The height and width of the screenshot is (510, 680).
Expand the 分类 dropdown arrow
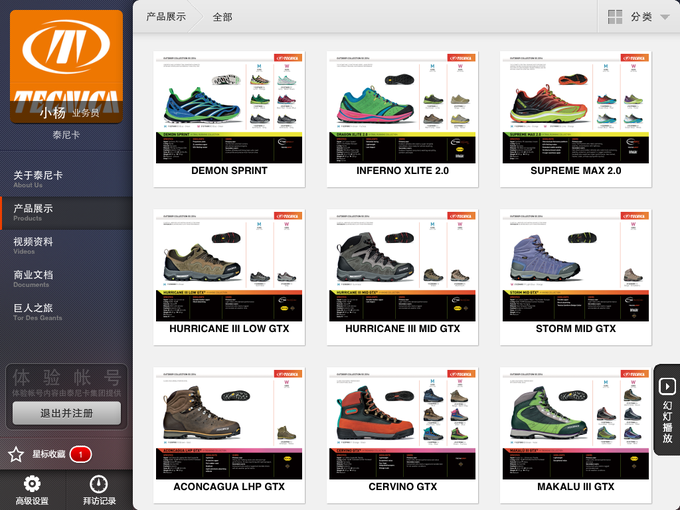coord(665,17)
